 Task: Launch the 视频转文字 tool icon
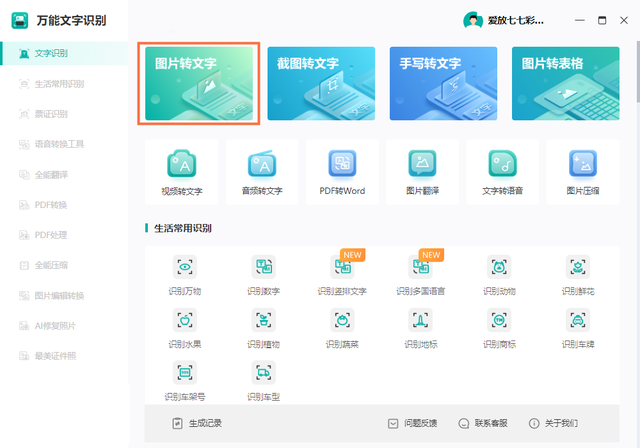click(182, 164)
